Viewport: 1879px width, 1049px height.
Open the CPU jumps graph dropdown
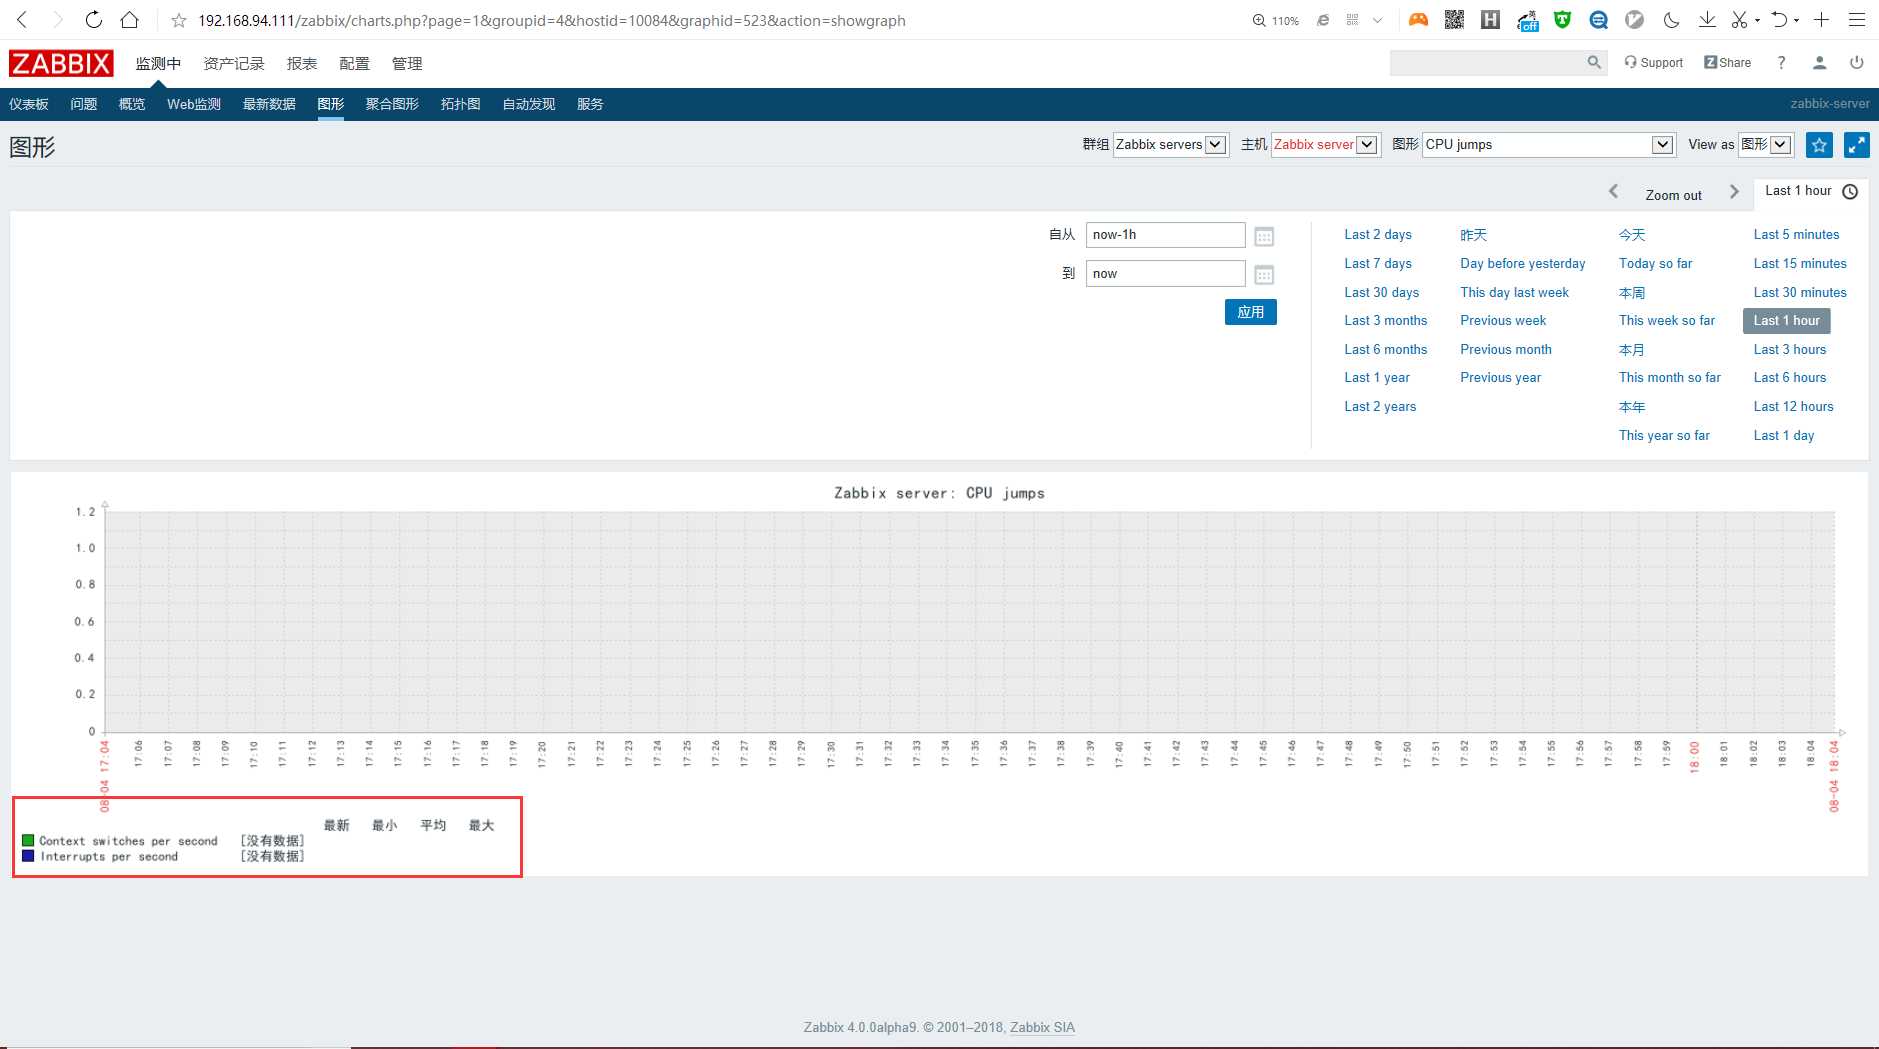1548,145
